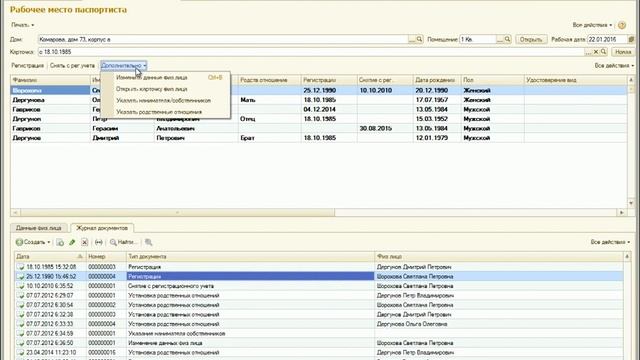Screen dimensions: 640x360
Task: Click the cancel search magnifier icon after Найти
Action: (149, 242)
